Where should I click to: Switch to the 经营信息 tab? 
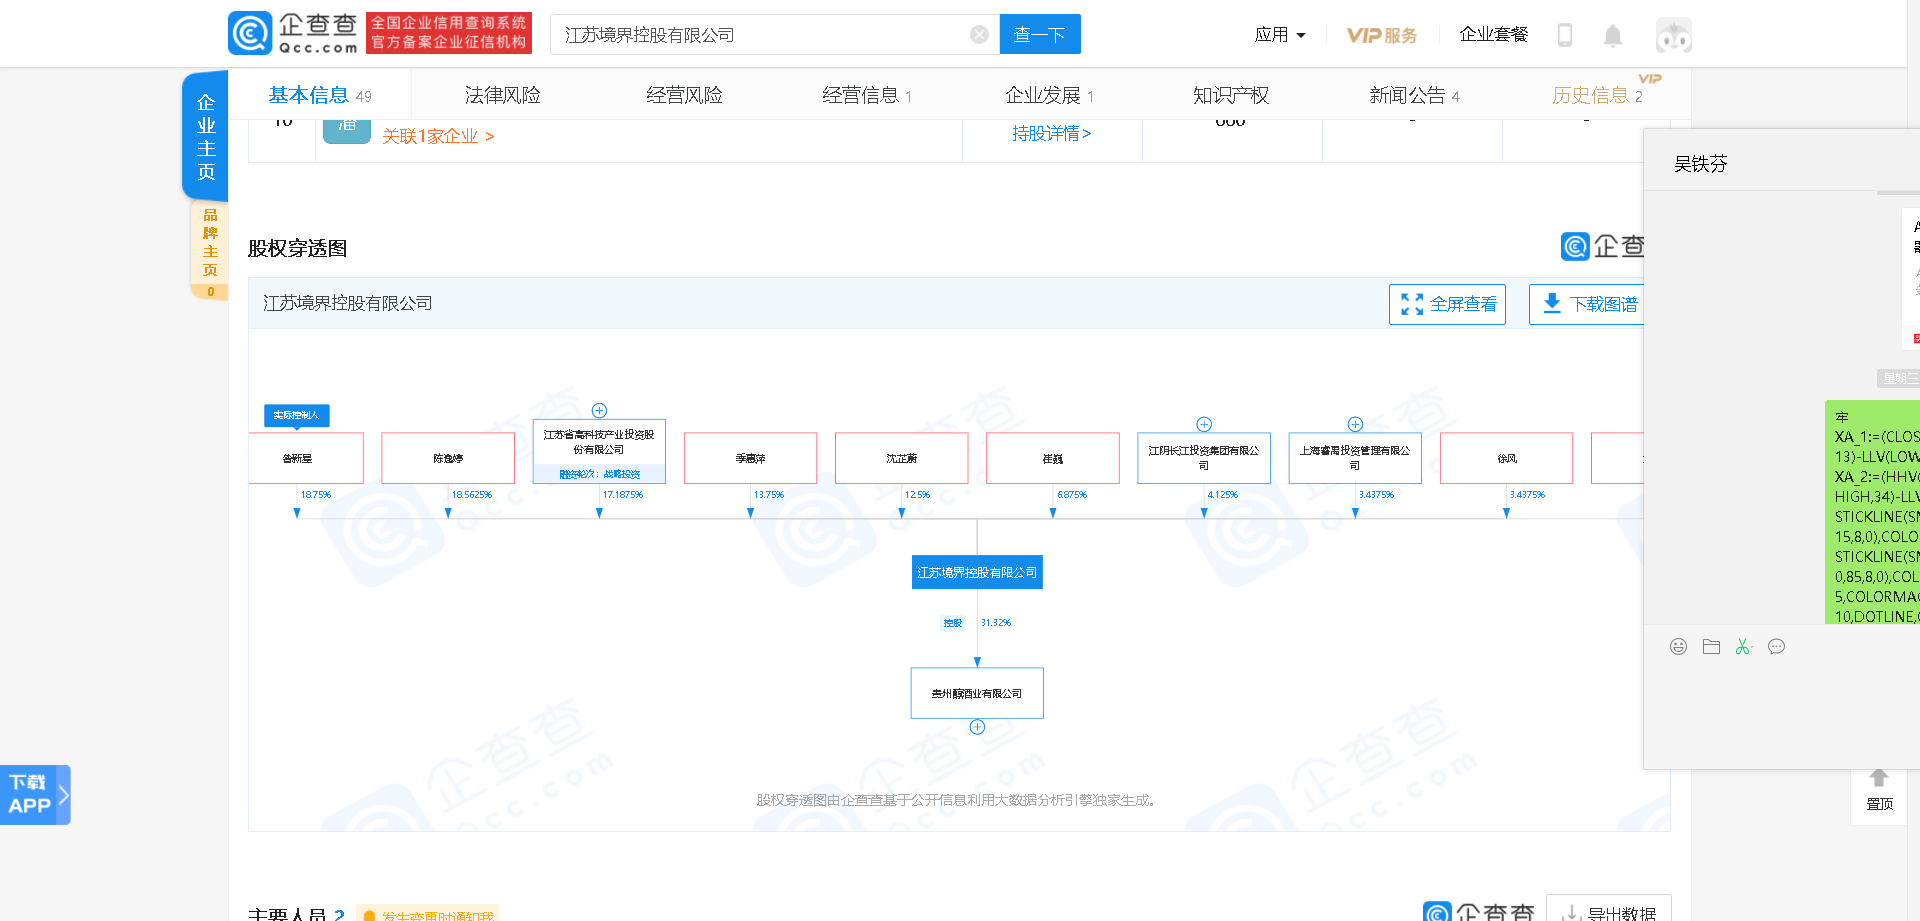867,95
